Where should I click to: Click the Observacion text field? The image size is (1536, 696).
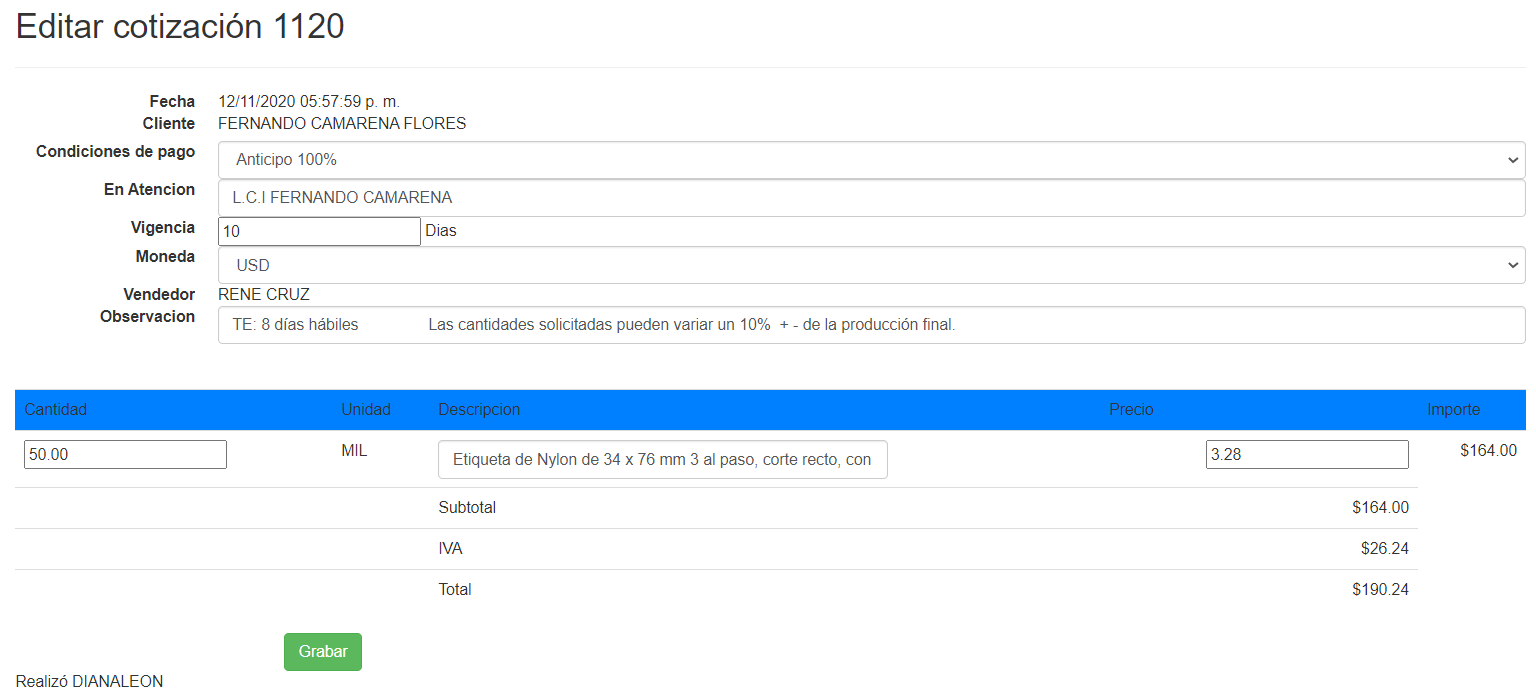(871, 325)
